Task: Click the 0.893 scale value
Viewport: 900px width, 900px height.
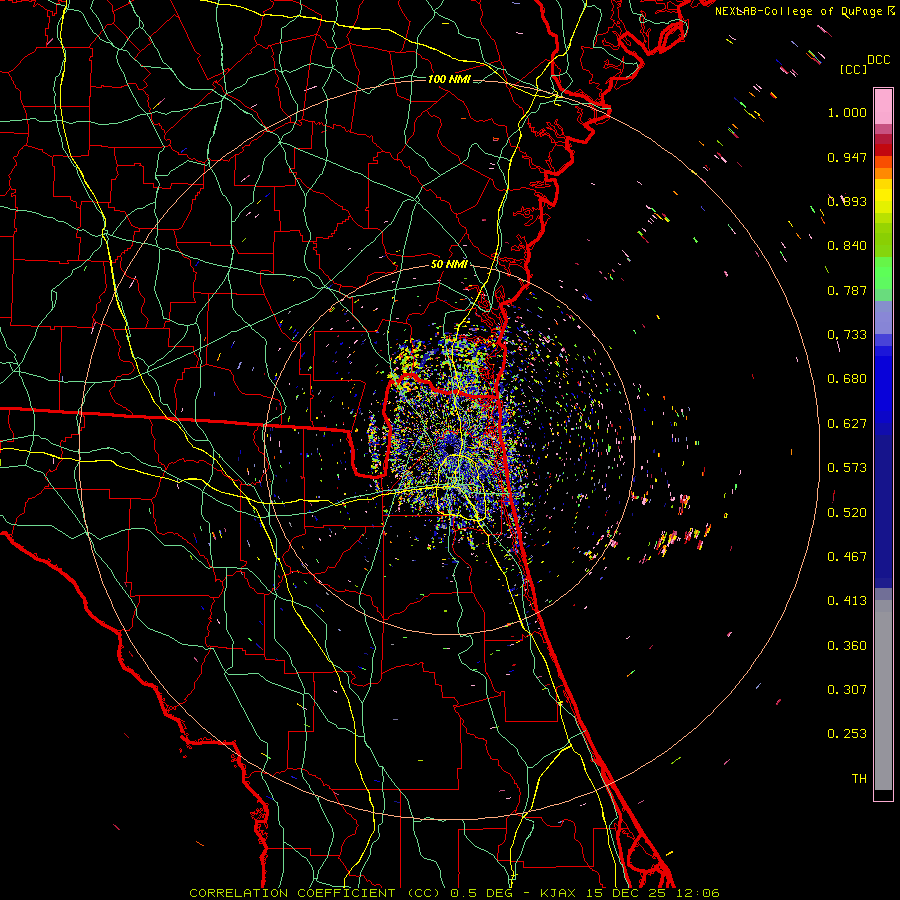Action: (847, 201)
